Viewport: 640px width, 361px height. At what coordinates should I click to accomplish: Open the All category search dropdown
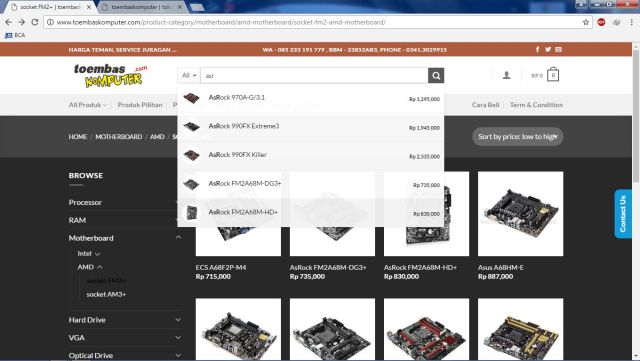click(x=189, y=76)
